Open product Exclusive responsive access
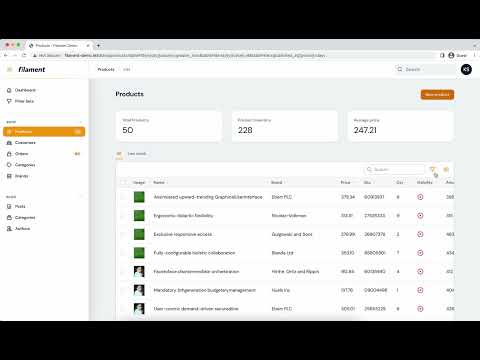480x360 pixels. click(183, 234)
